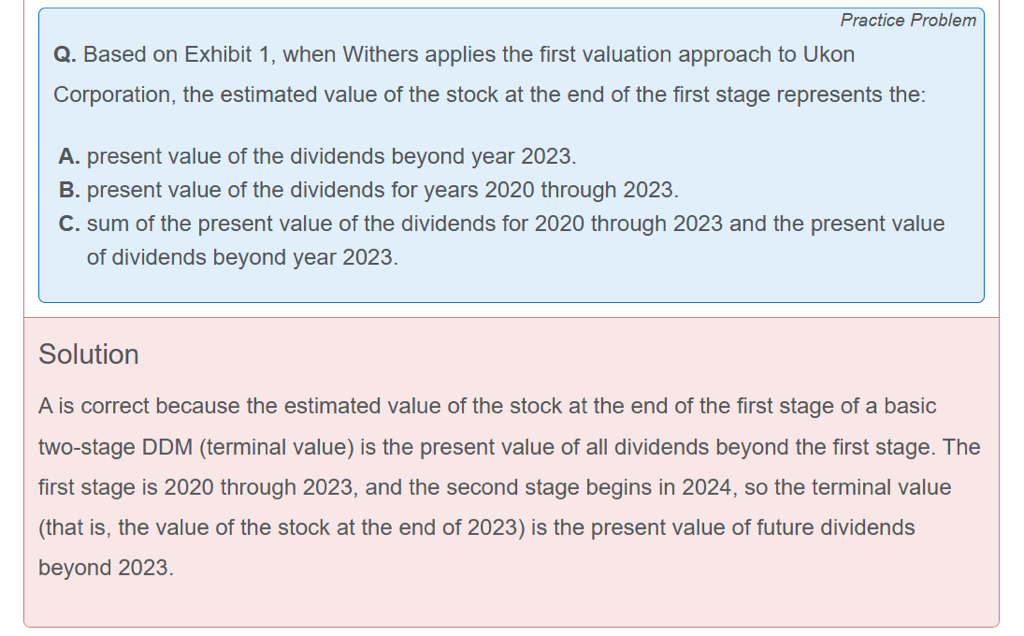This screenshot has width=1024, height=636.
Task: Click the 'Solution' heading
Action: (88, 355)
